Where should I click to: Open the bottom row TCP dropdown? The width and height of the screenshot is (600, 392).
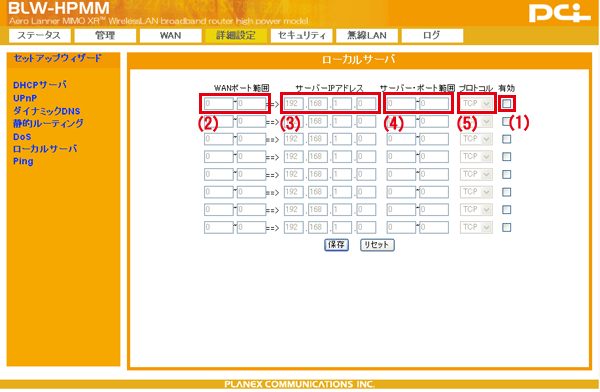point(476,227)
